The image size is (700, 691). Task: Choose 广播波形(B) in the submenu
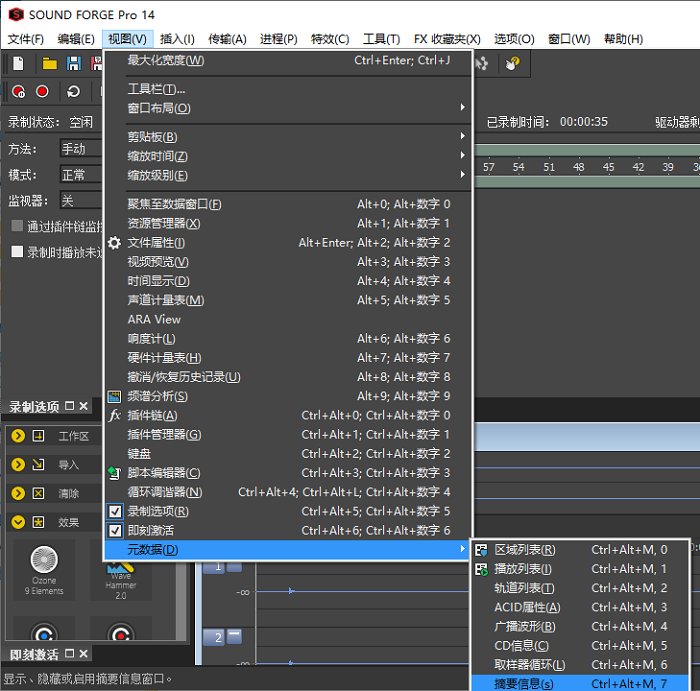[x=579, y=627]
